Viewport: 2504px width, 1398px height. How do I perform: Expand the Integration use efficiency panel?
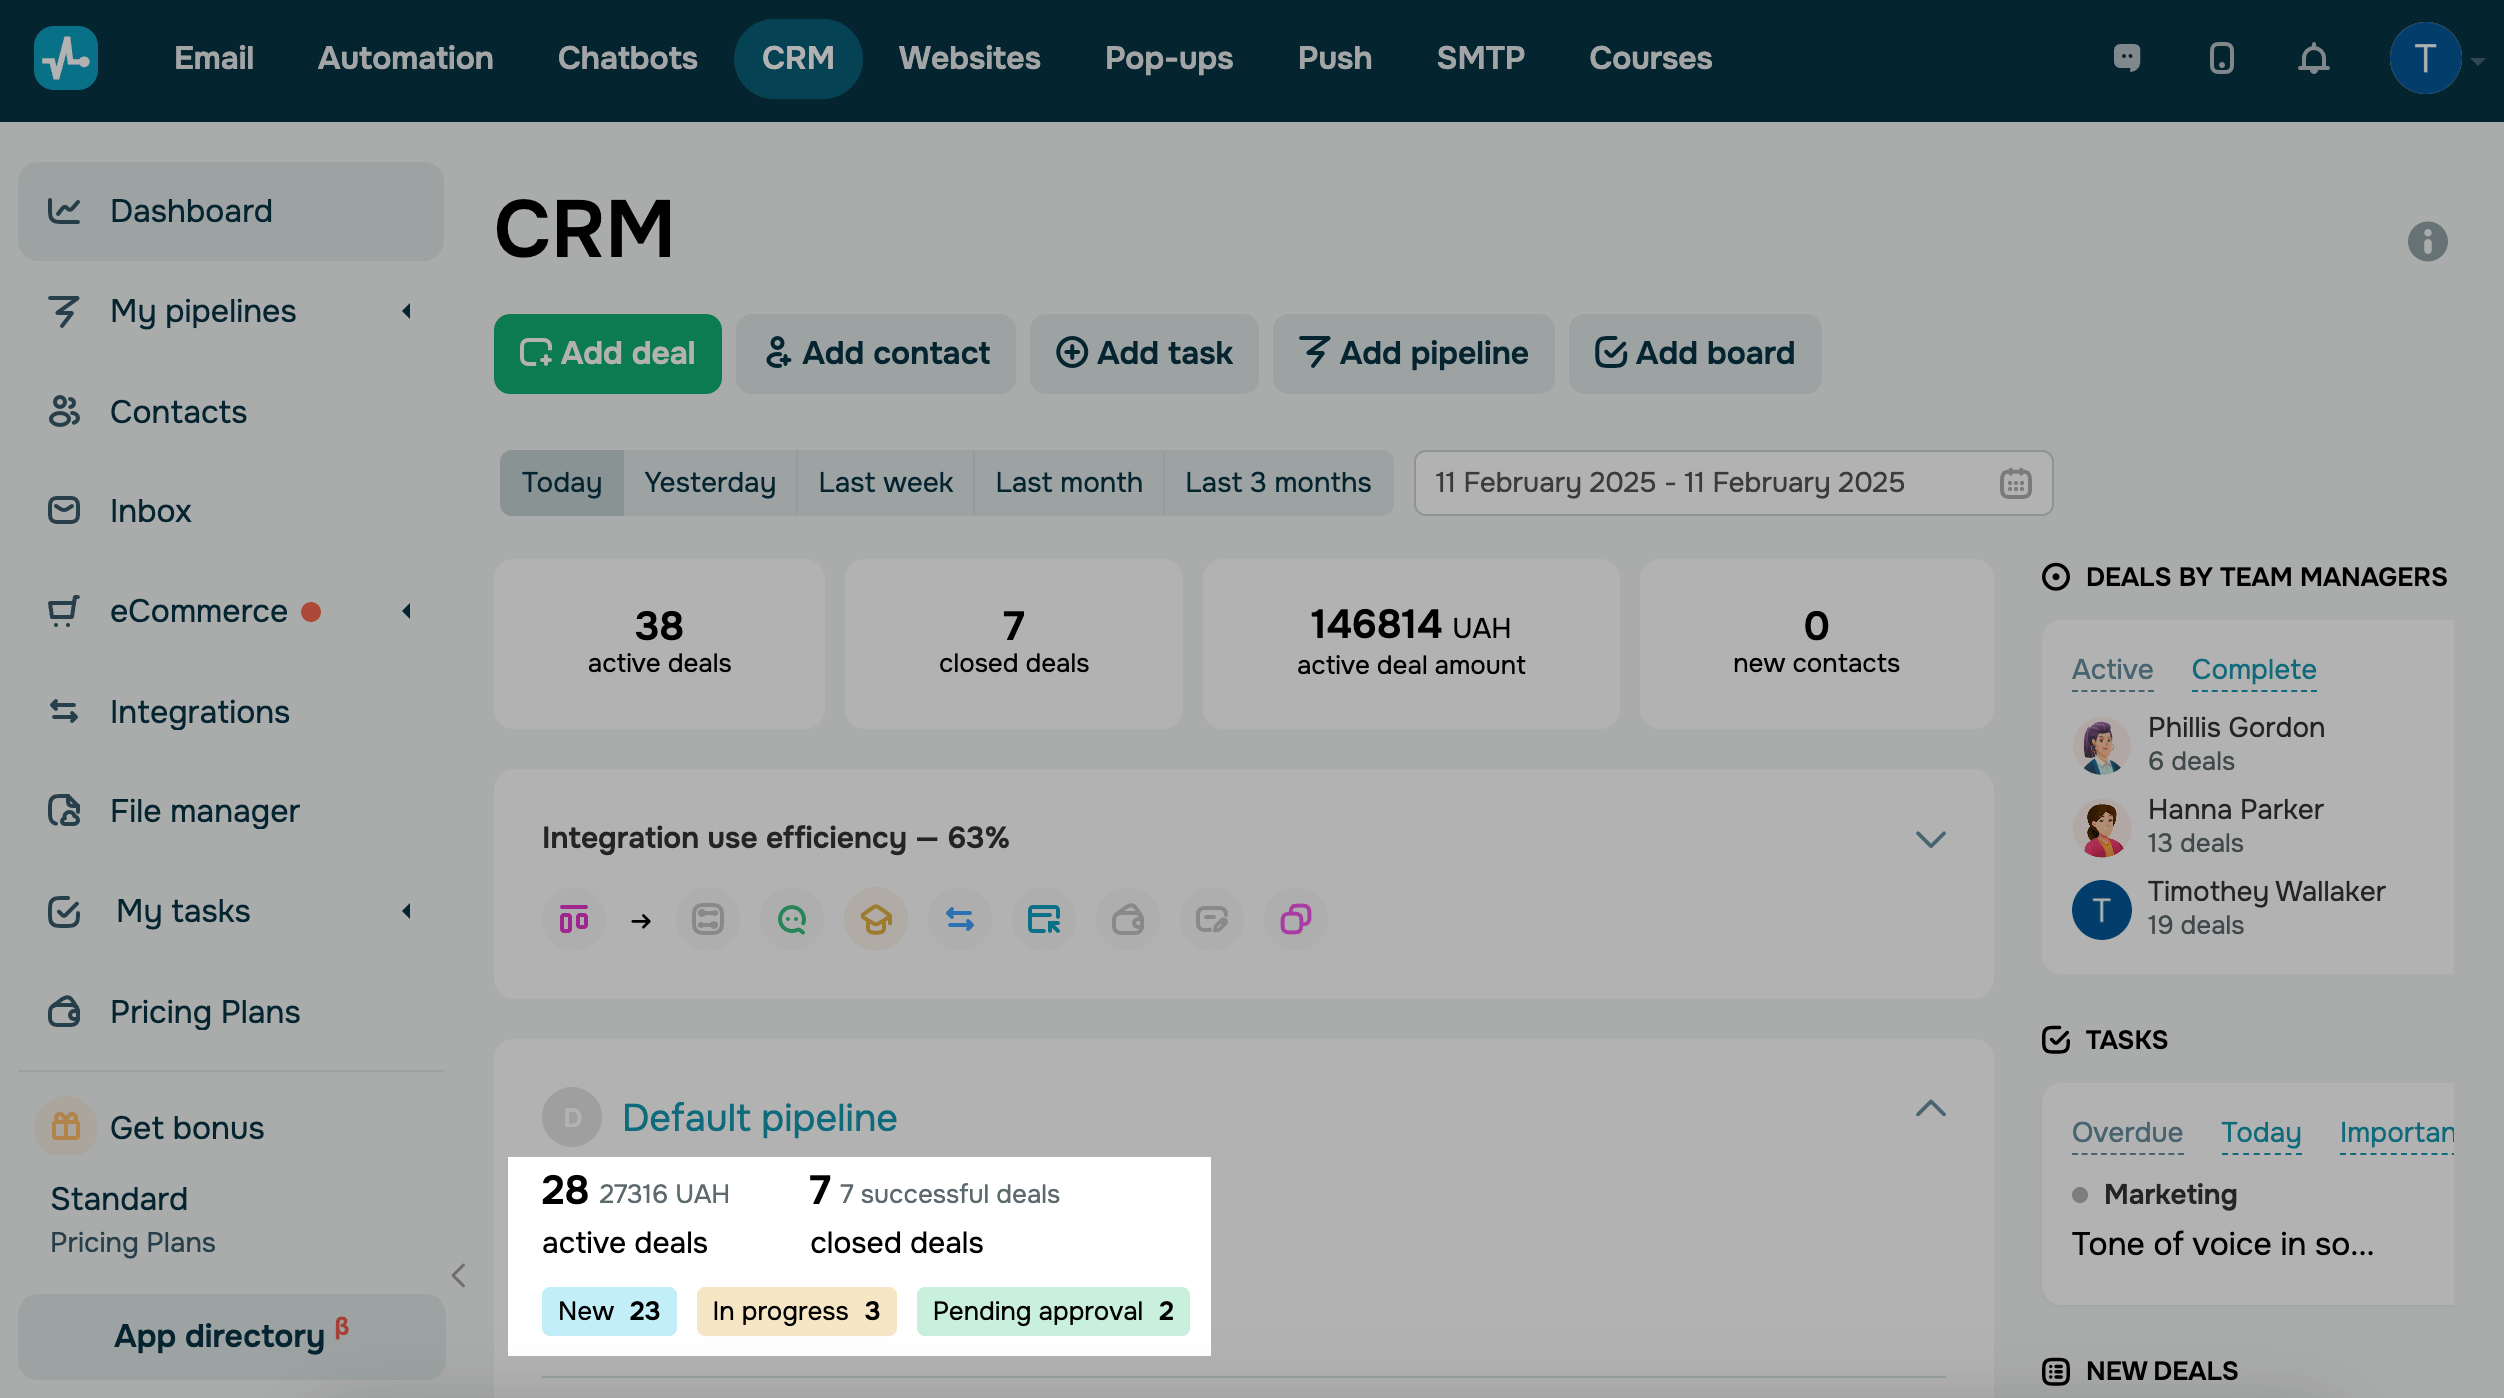(x=1930, y=839)
